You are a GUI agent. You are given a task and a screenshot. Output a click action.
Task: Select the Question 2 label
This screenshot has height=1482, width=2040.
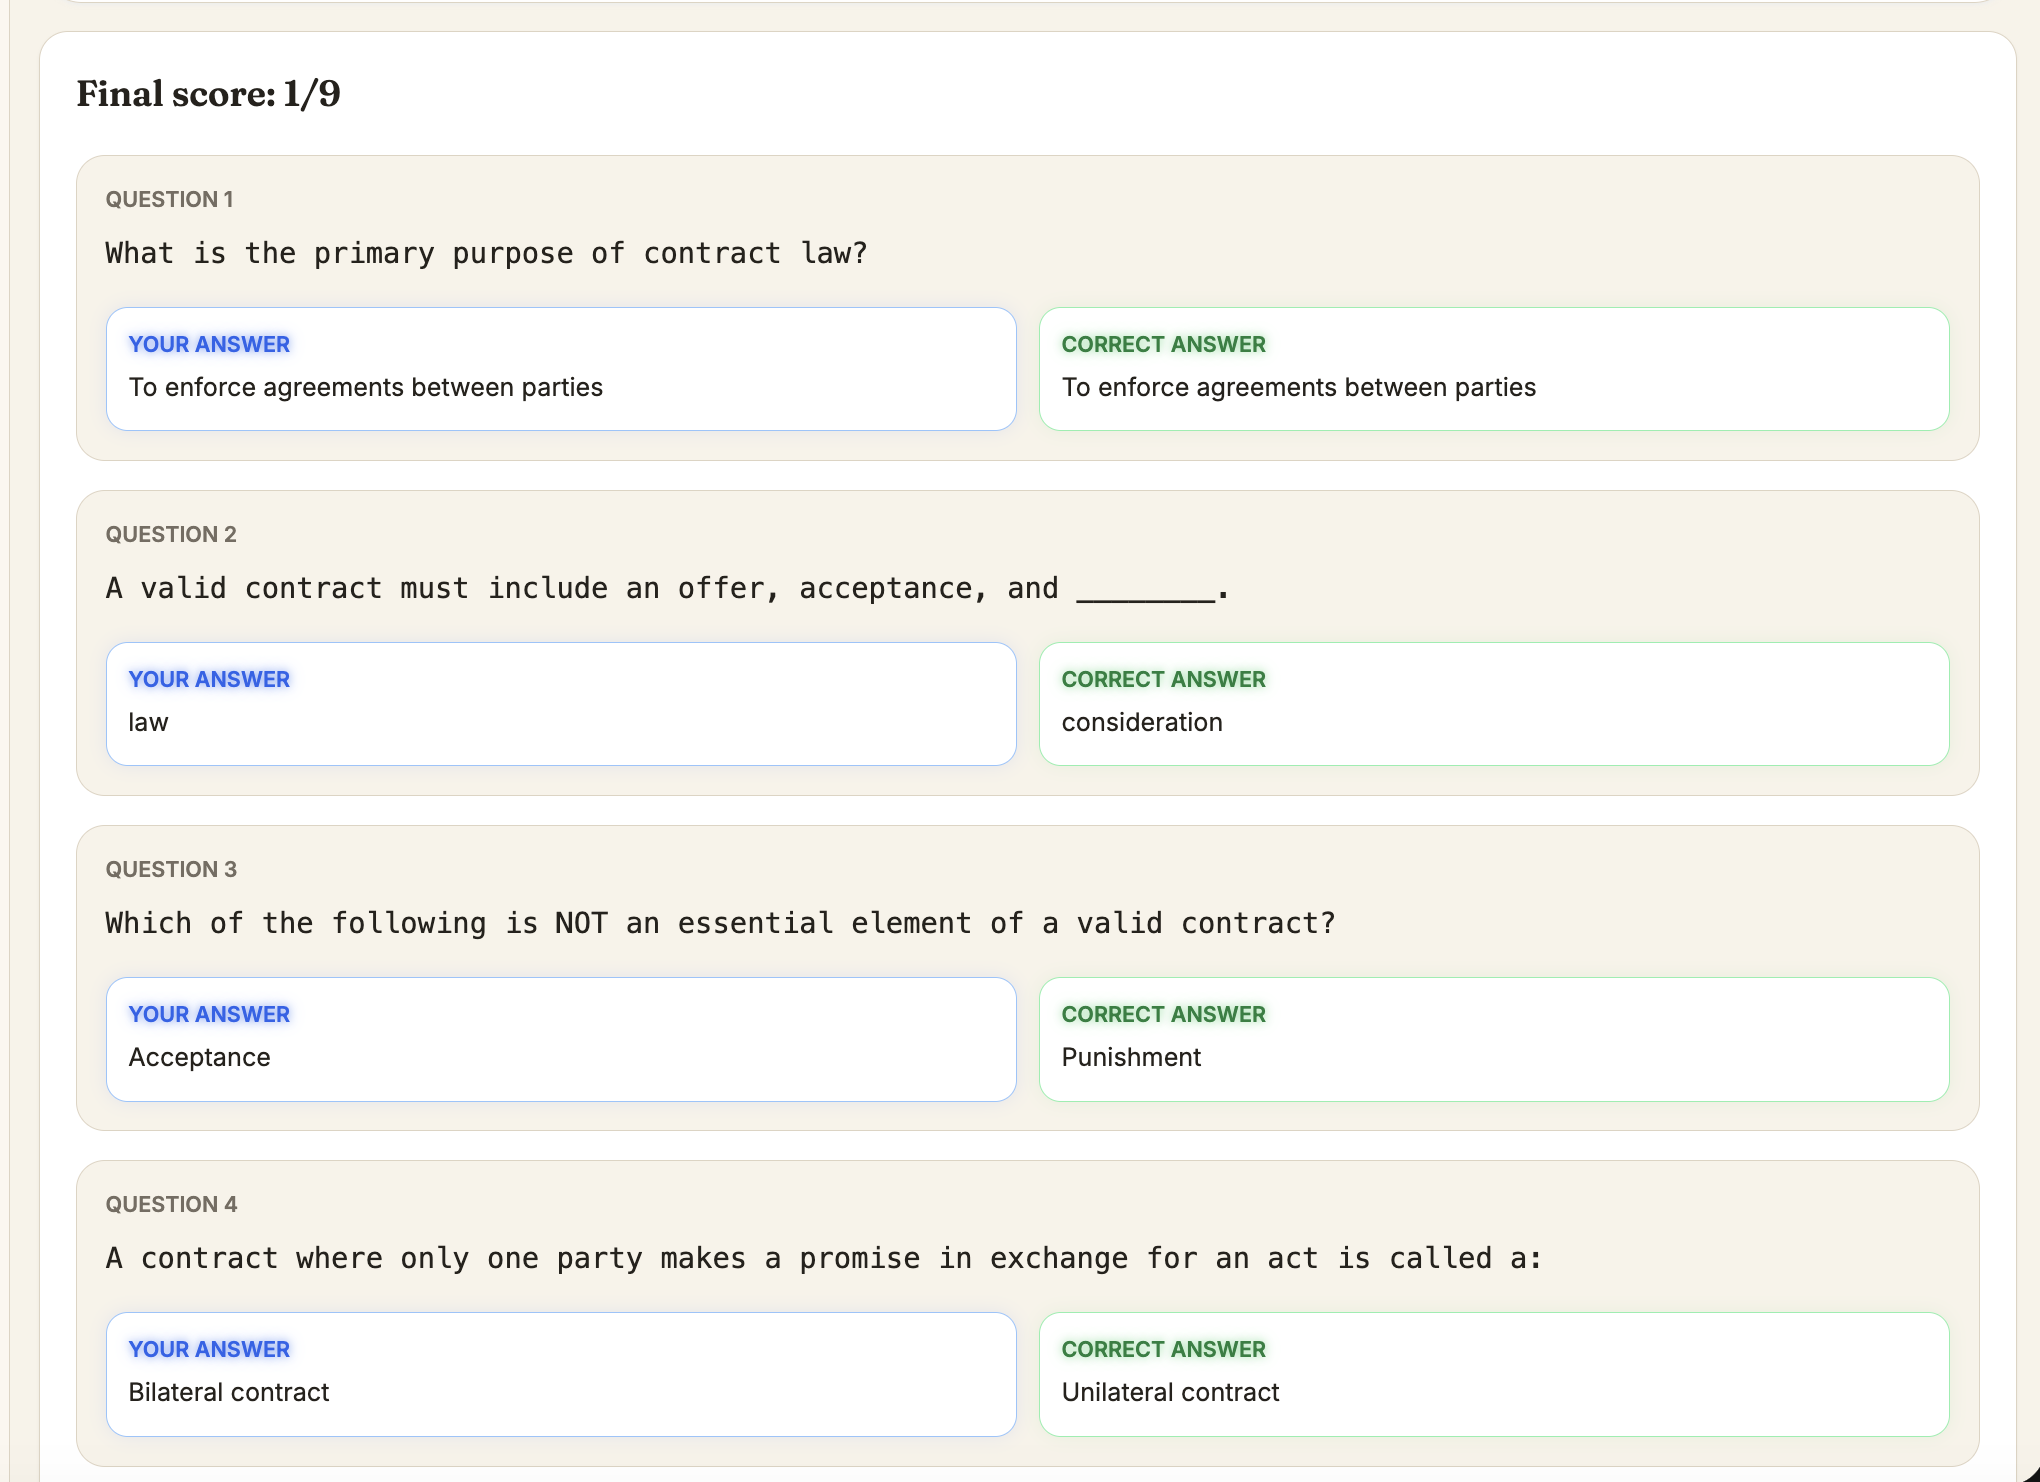[171, 534]
